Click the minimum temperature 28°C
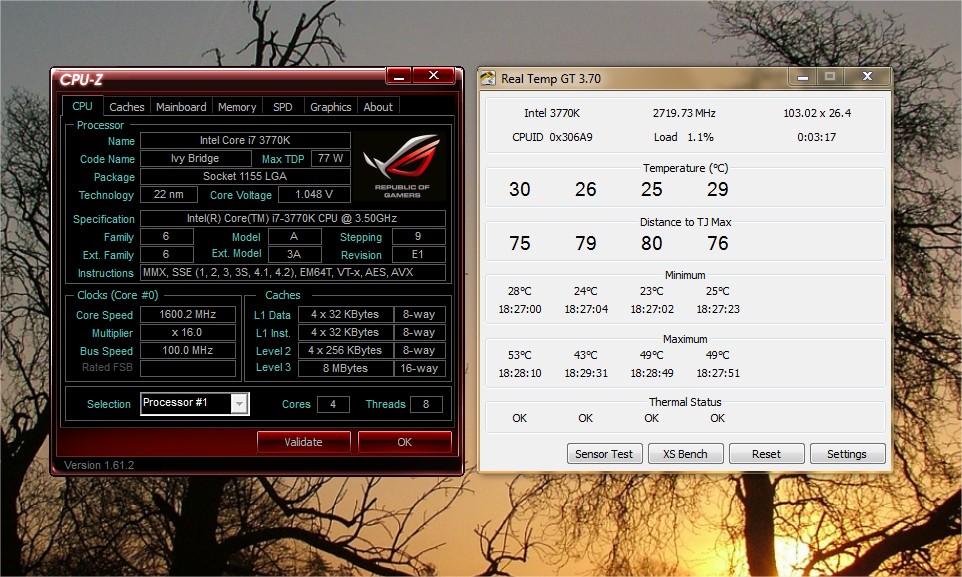 tap(520, 291)
